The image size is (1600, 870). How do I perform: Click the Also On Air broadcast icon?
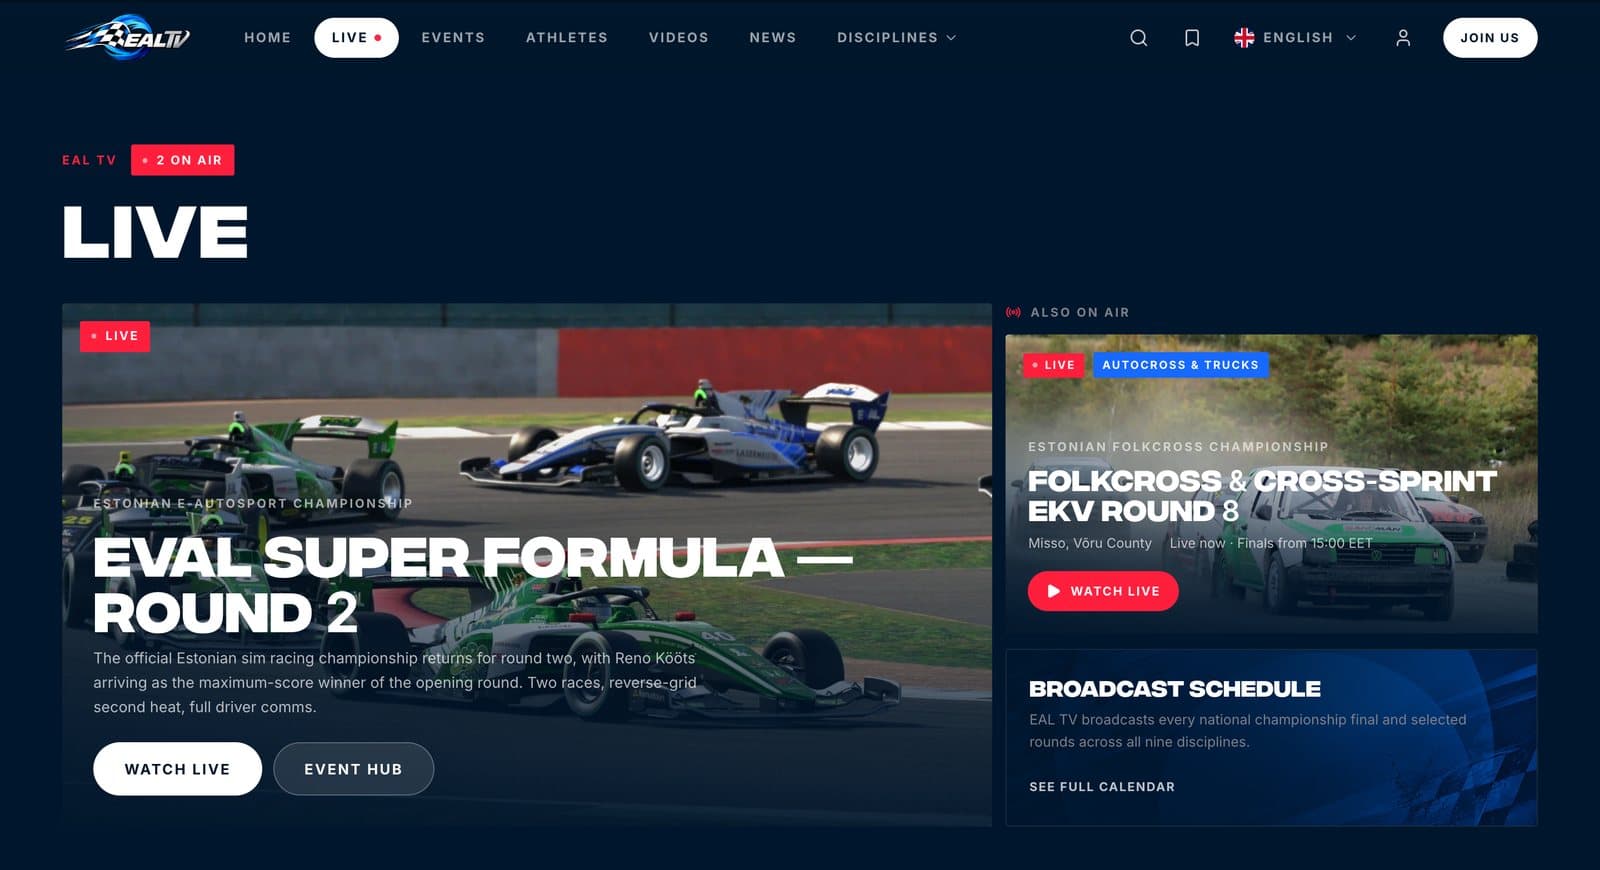[x=1014, y=313]
